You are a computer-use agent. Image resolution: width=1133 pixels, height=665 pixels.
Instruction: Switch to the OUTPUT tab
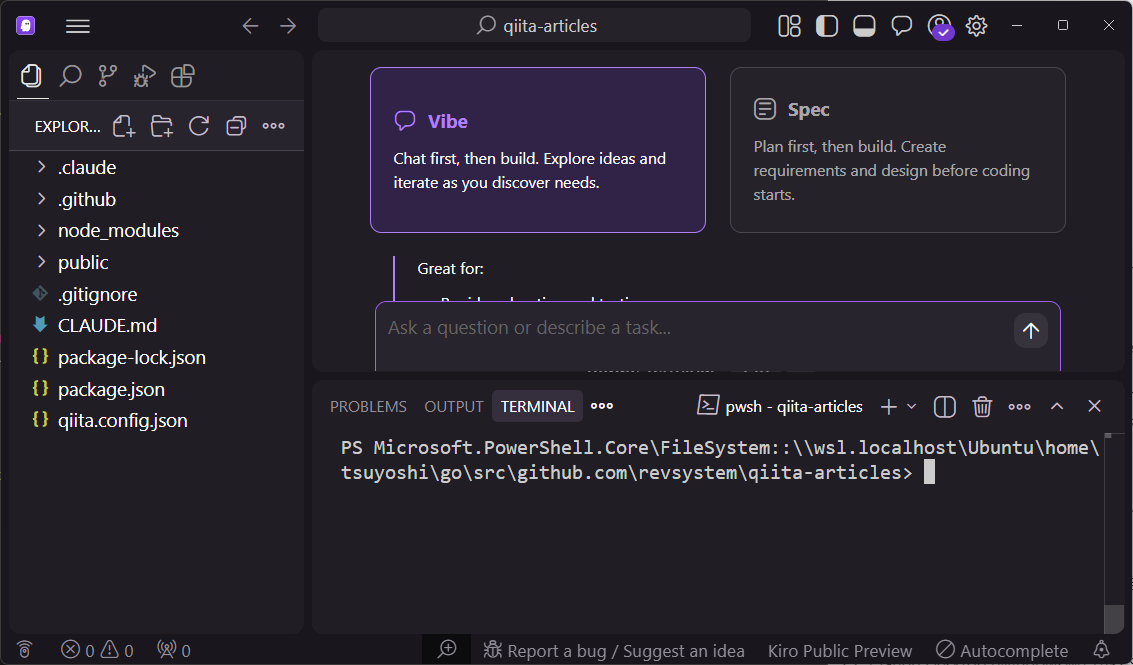coord(454,406)
